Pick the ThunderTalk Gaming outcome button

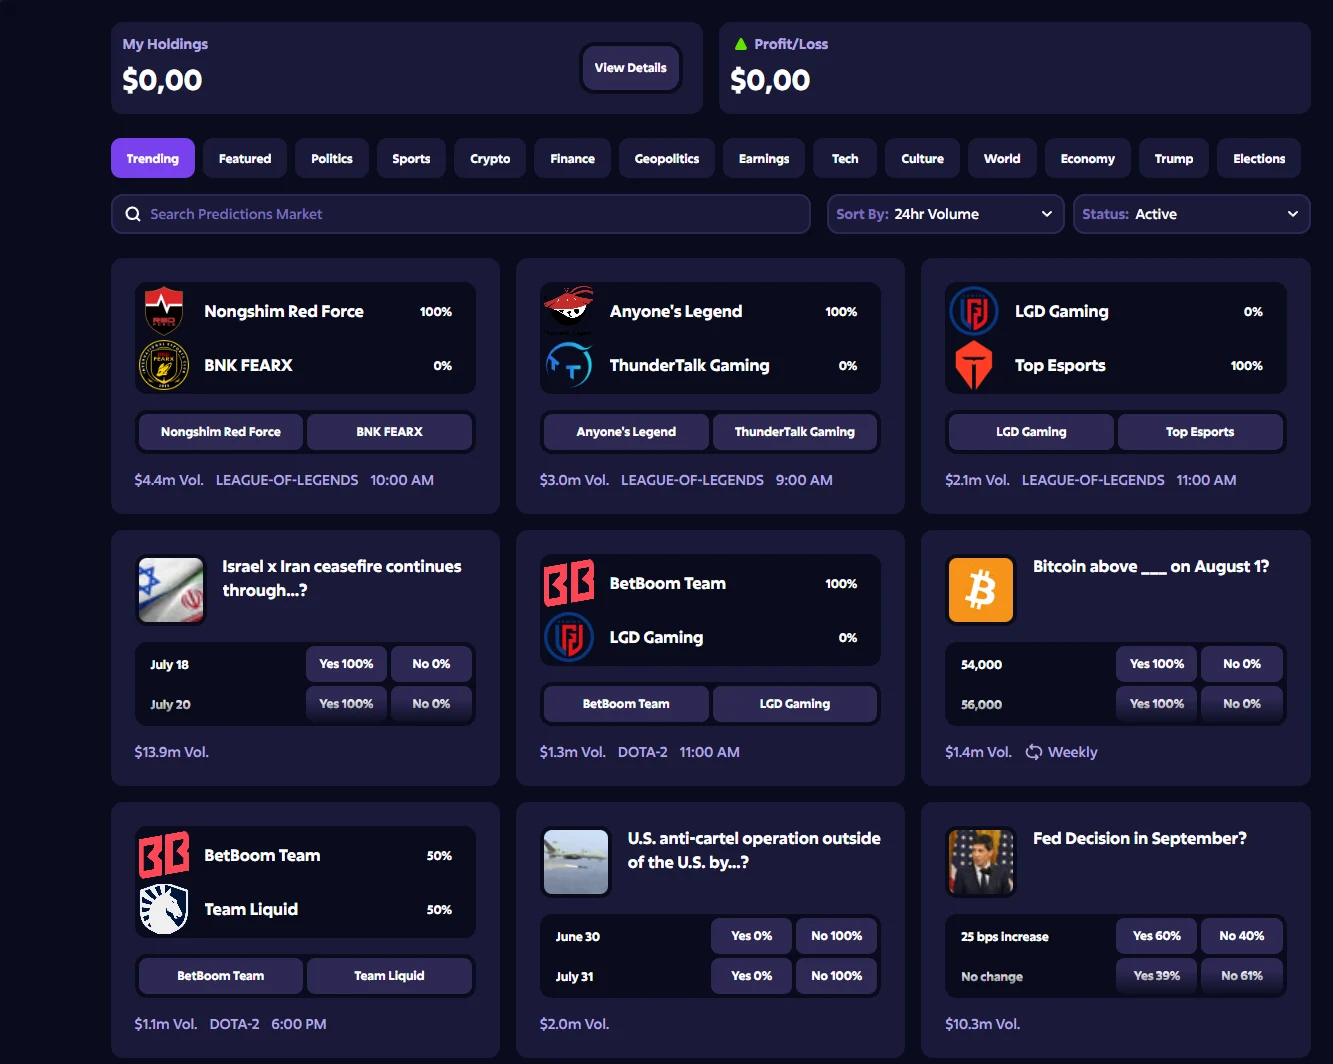tap(795, 432)
